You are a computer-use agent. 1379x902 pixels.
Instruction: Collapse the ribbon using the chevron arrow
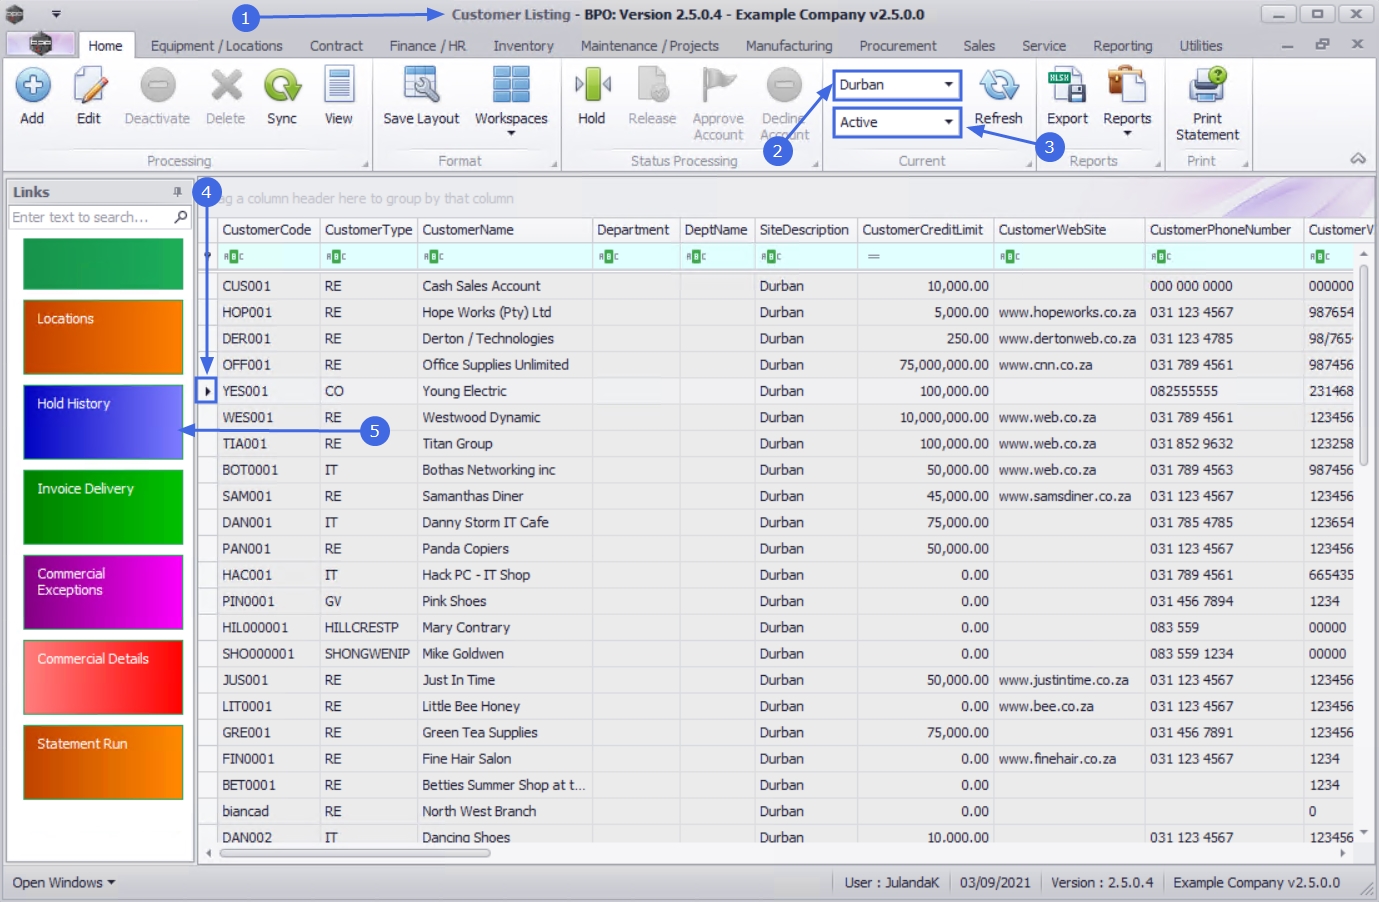click(x=1358, y=159)
